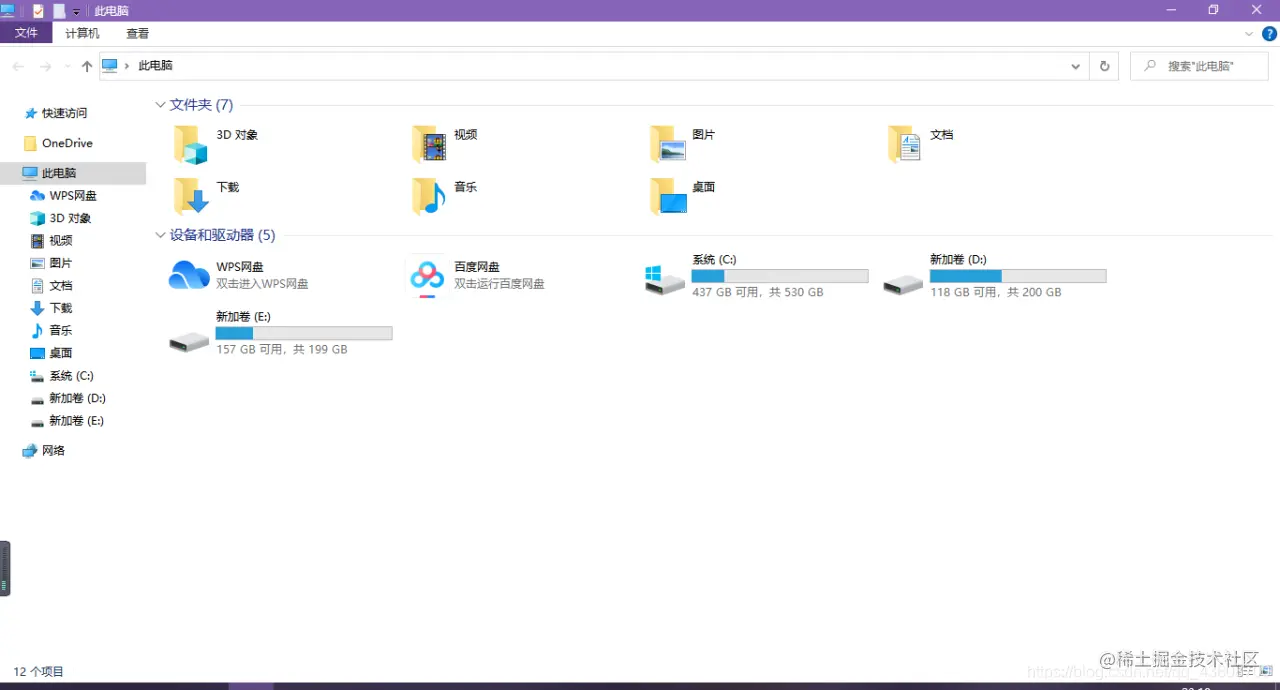Click properties icon in quick access toolbar
The height and width of the screenshot is (690, 1280).
(38, 11)
